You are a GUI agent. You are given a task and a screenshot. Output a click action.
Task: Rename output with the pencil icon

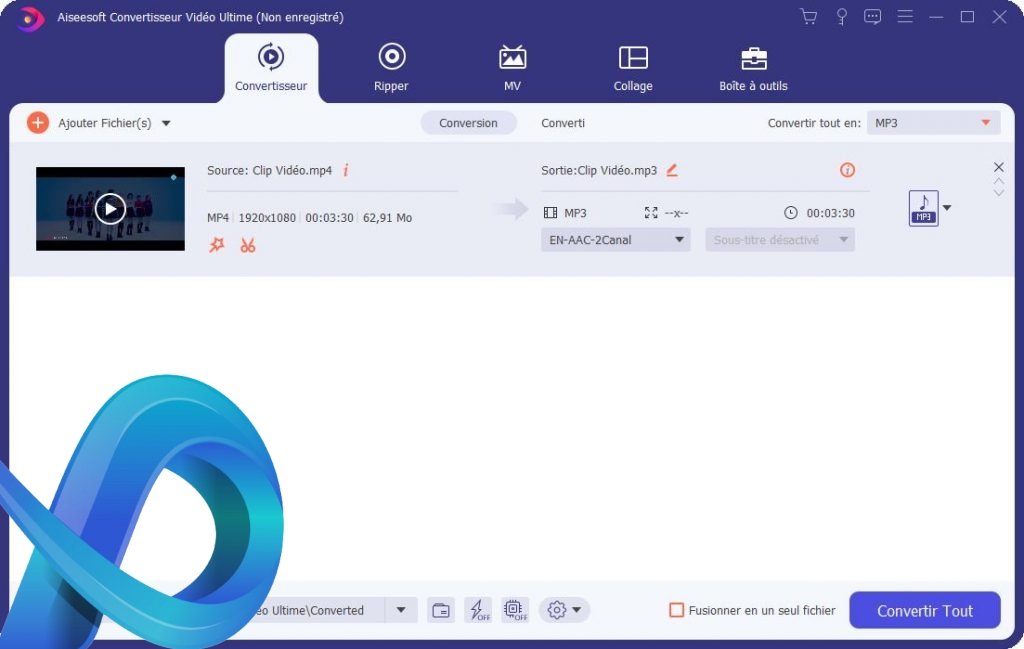pyautogui.click(x=672, y=170)
